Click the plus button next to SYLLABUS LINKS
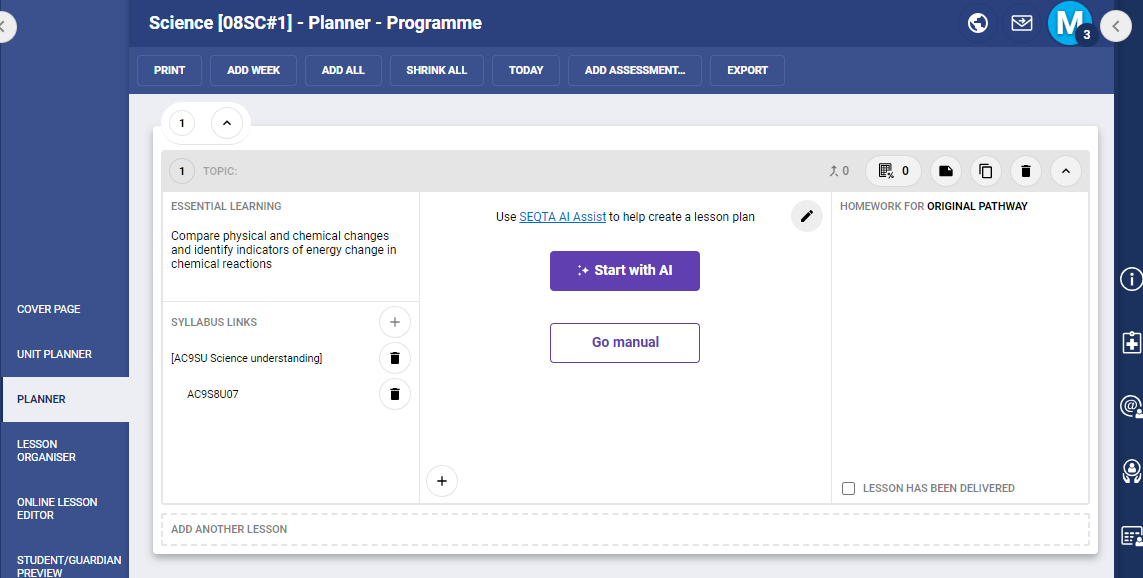 pos(395,322)
